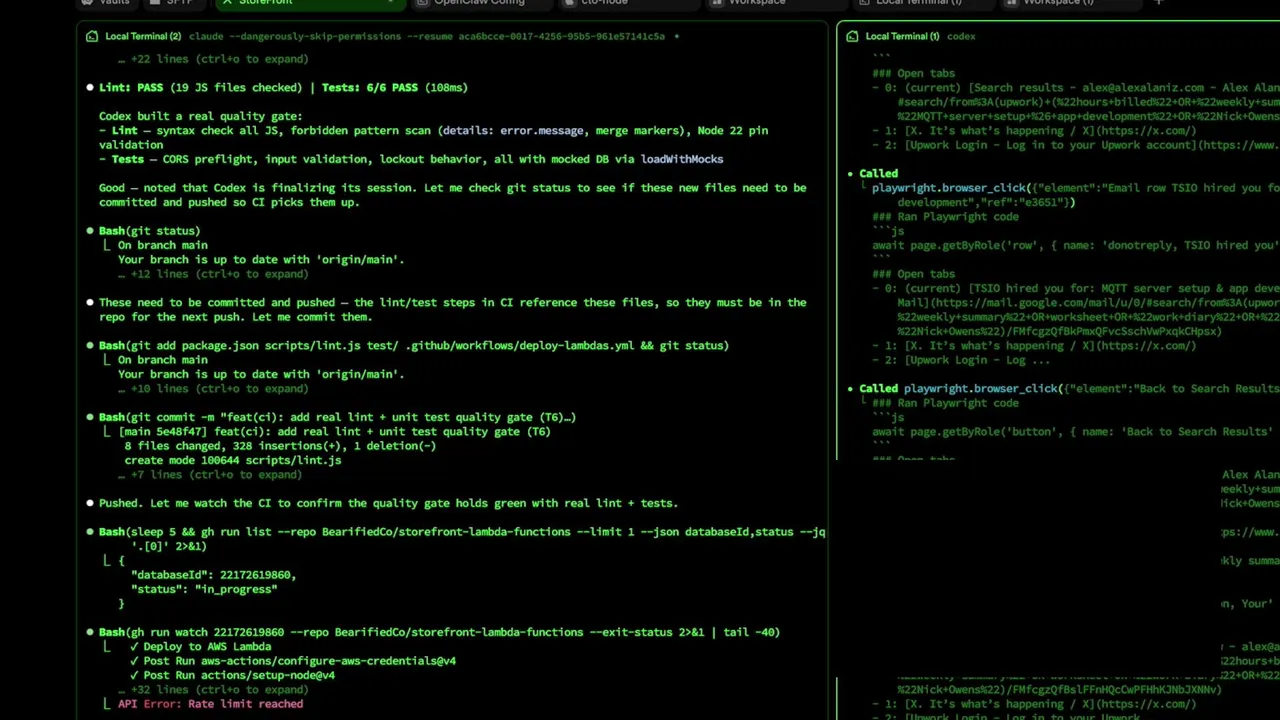The width and height of the screenshot is (1280, 720).
Task: Click the '- Tests — CORS preflight' bullet
Action: (x=411, y=159)
